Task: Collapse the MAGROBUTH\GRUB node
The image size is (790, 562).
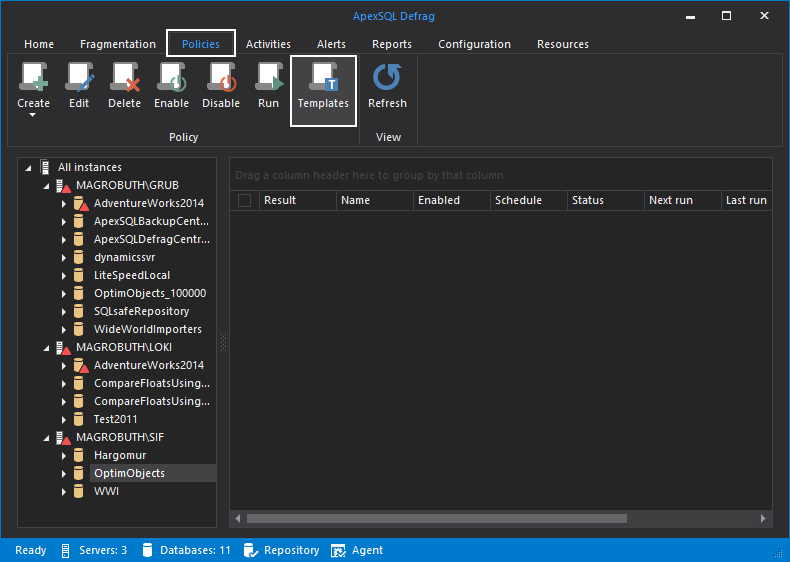Action: [46, 186]
